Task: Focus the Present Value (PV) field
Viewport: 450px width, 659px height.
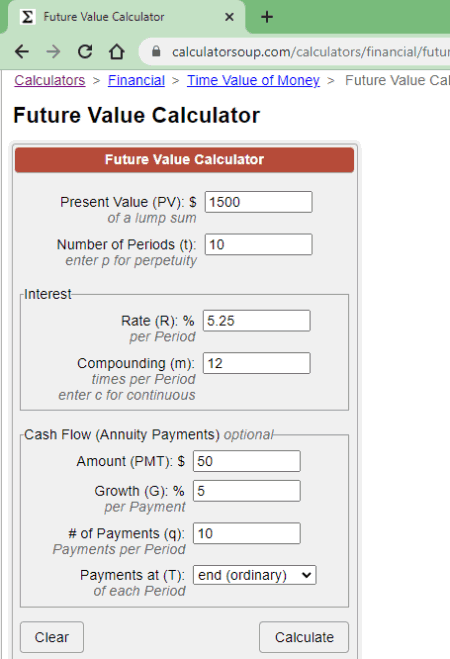Action: click(258, 202)
